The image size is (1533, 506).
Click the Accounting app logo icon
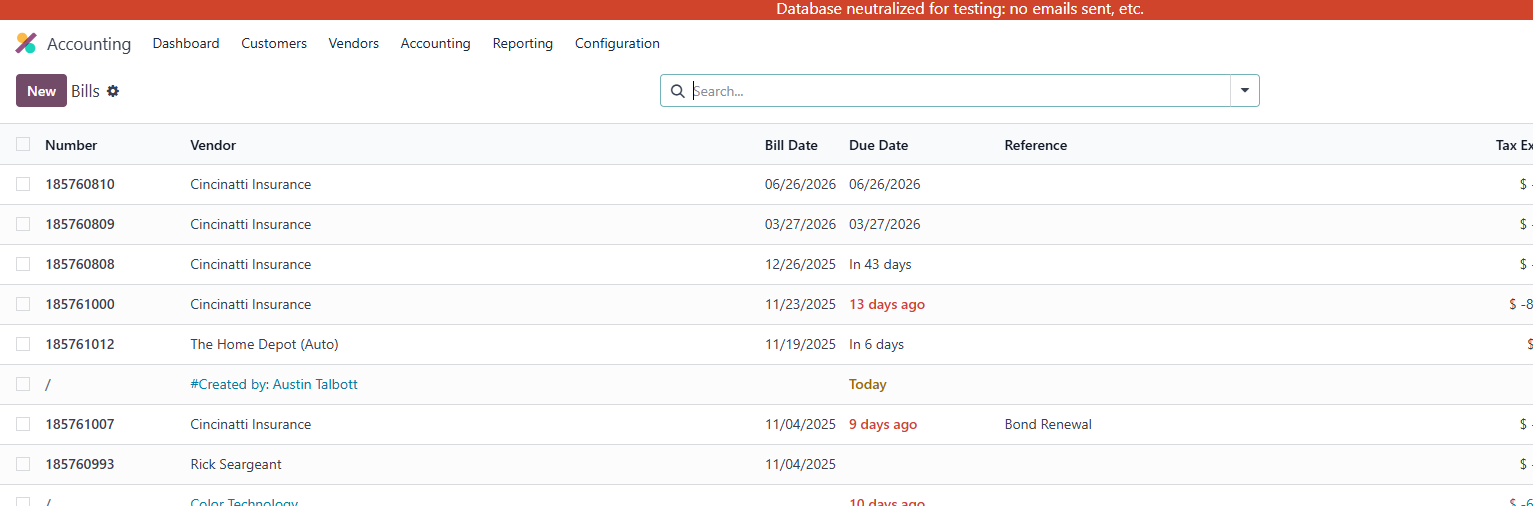(26, 44)
